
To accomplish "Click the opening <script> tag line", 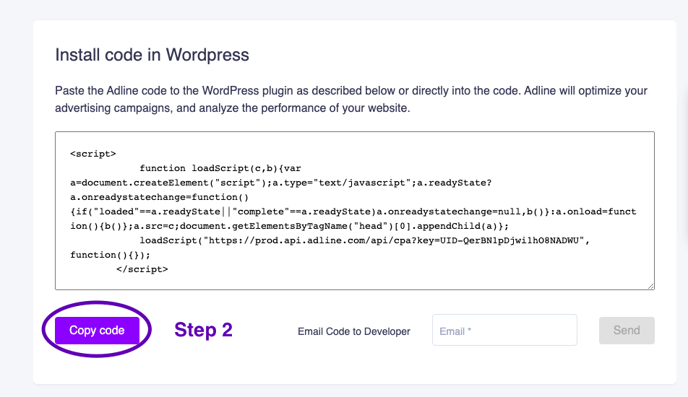I will (93, 154).
